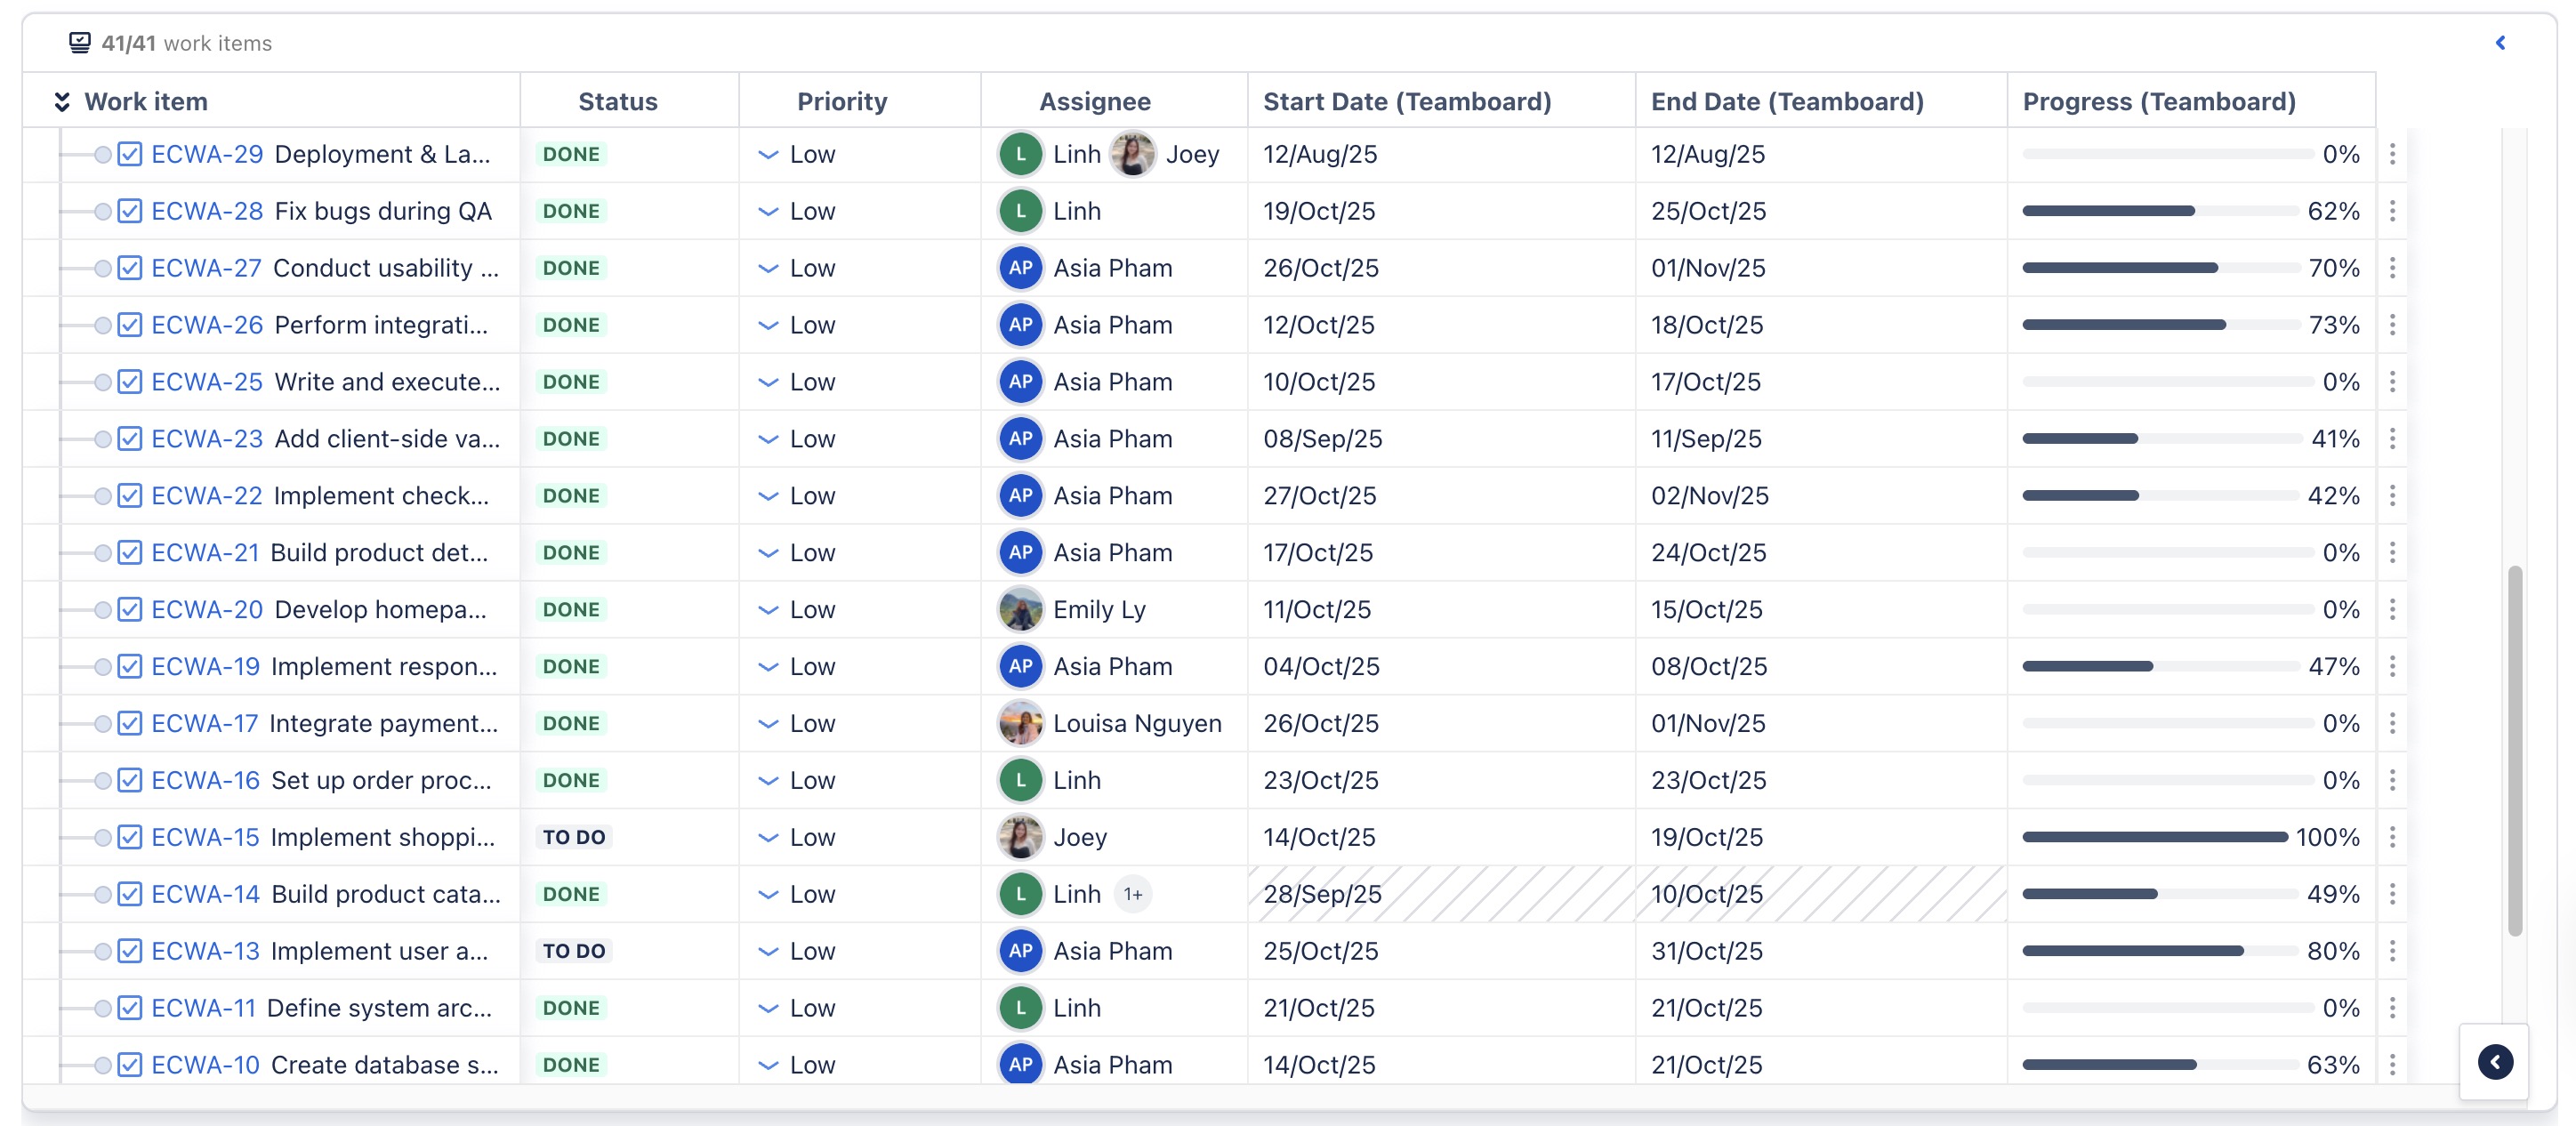Click Louisa Nguyen's avatar on ECWA-17
2576x1126 pixels.
click(1020, 724)
